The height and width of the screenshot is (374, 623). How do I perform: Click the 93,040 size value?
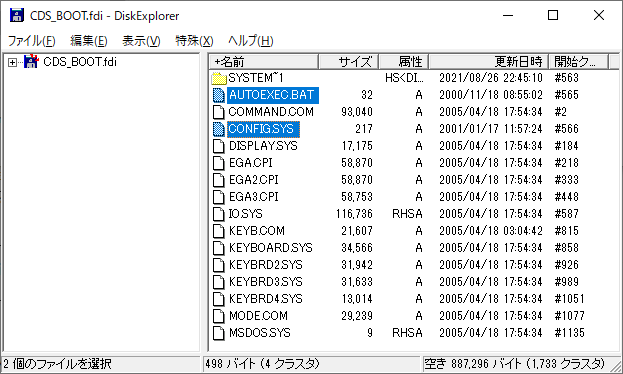point(357,112)
